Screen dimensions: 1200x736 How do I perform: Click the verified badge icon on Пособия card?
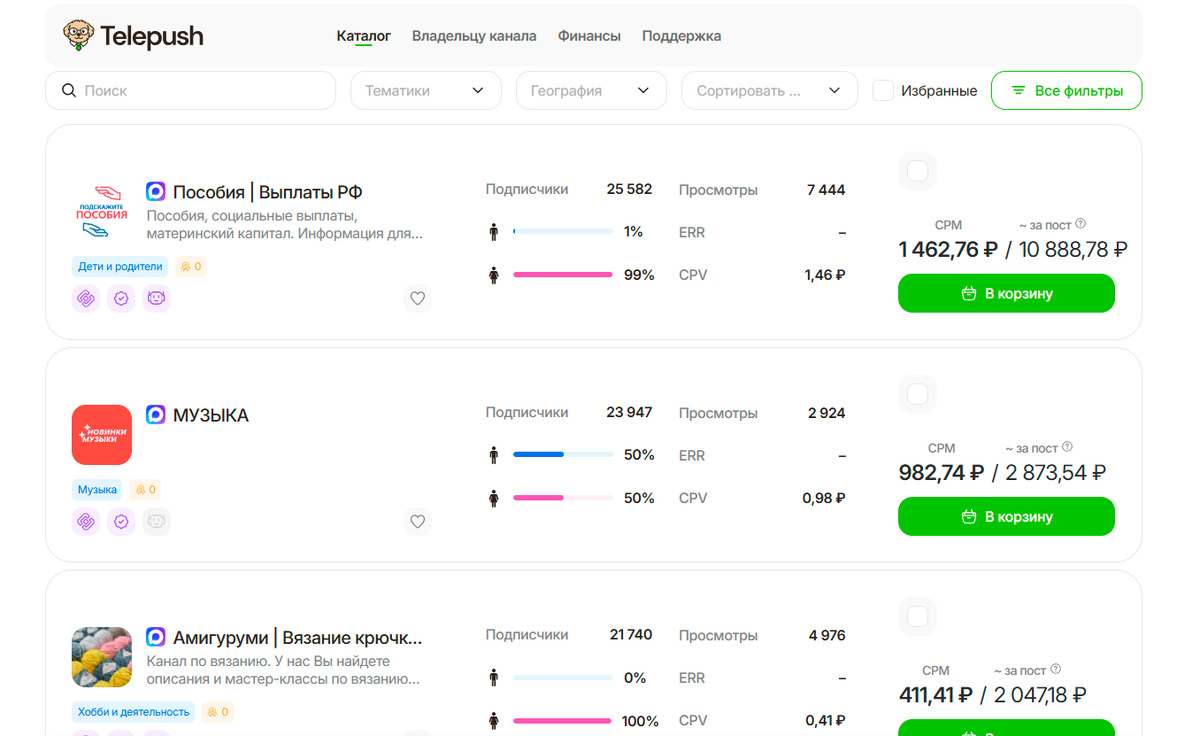[121, 298]
